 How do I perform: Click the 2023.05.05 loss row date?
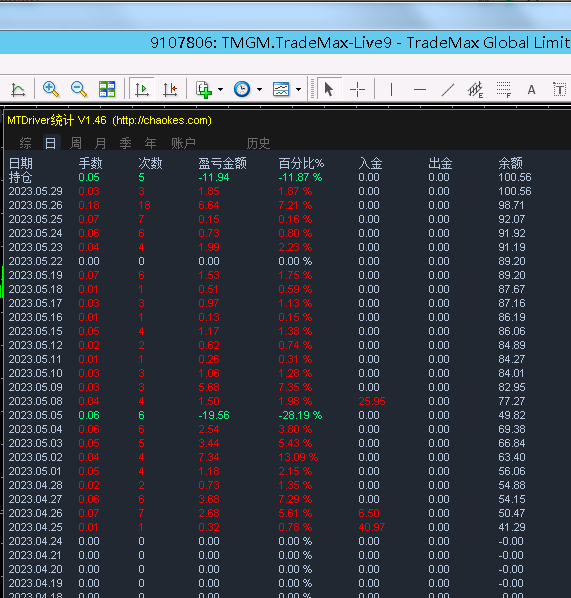pyautogui.click(x=35, y=415)
